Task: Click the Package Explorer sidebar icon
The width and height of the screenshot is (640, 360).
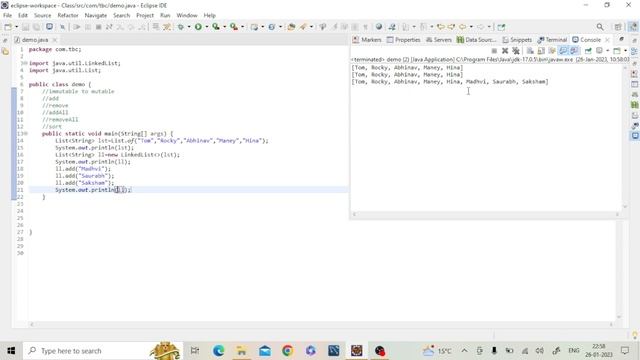Action: click(x=5, y=51)
